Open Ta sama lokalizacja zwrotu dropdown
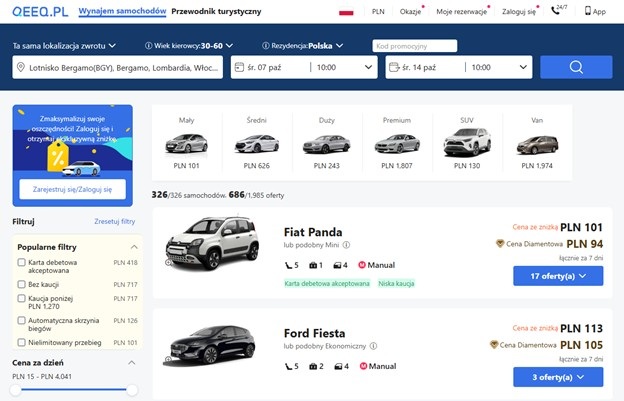This screenshot has height=401, width=624. tap(64, 46)
